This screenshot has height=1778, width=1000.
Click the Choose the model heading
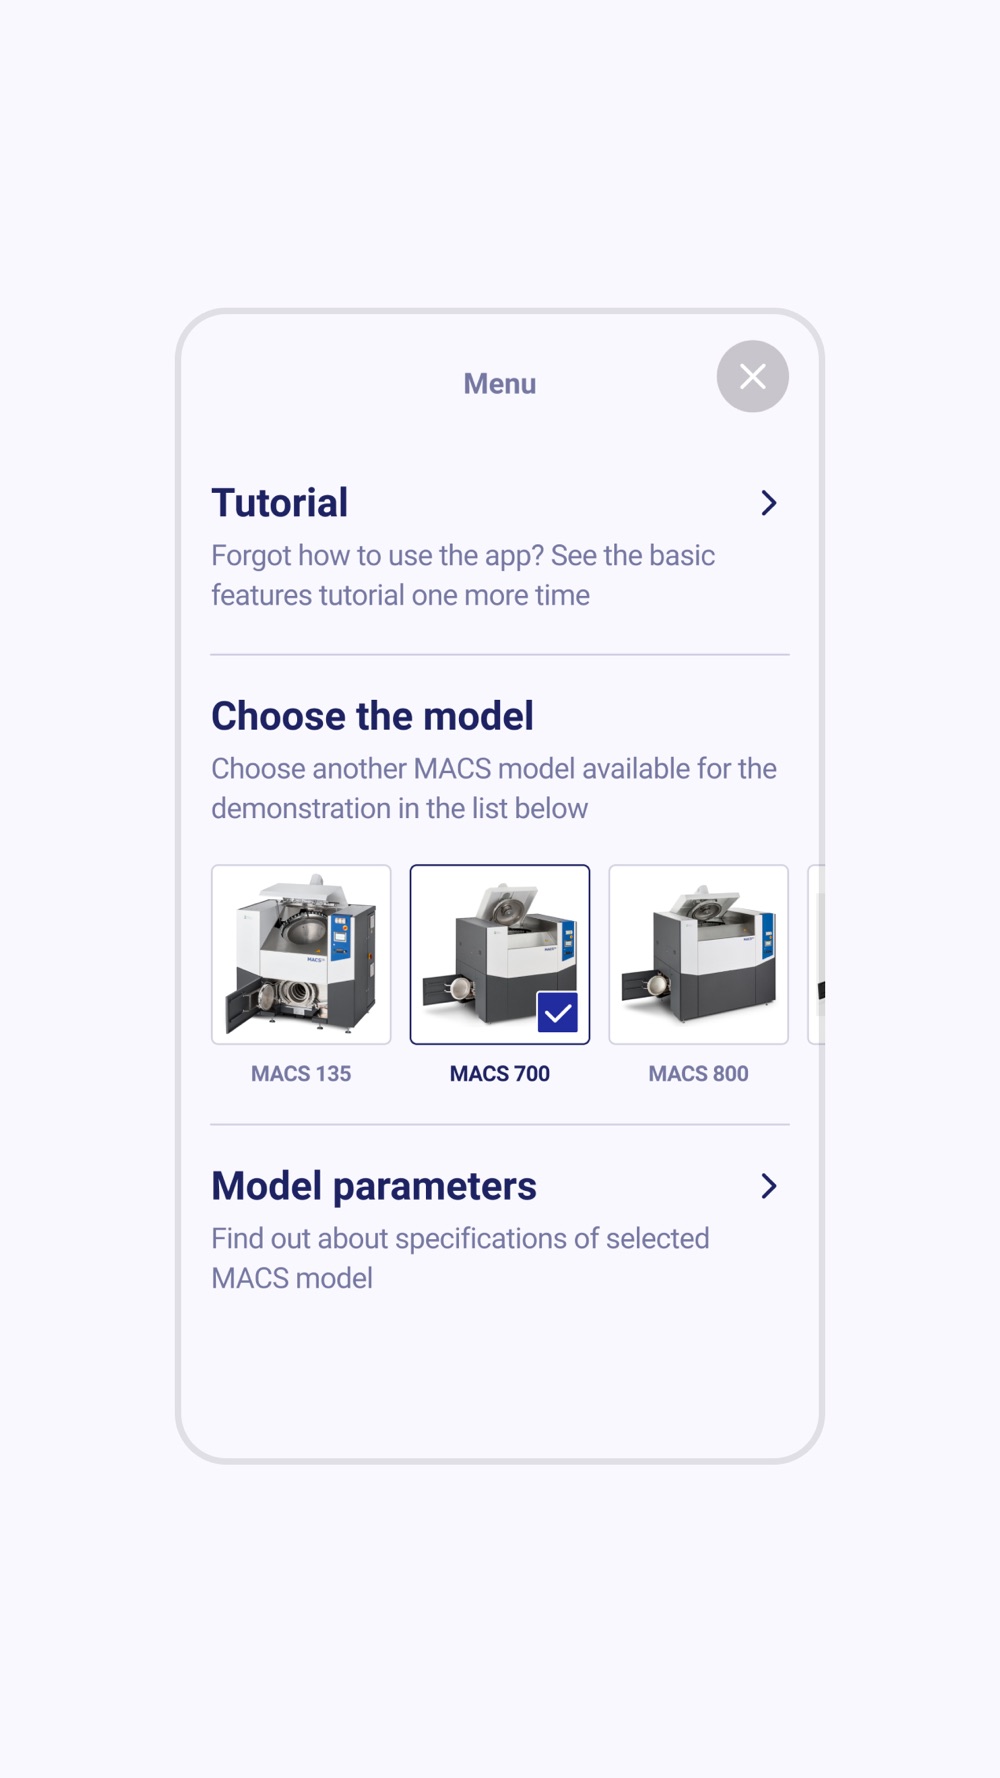click(x=372, y=716)
